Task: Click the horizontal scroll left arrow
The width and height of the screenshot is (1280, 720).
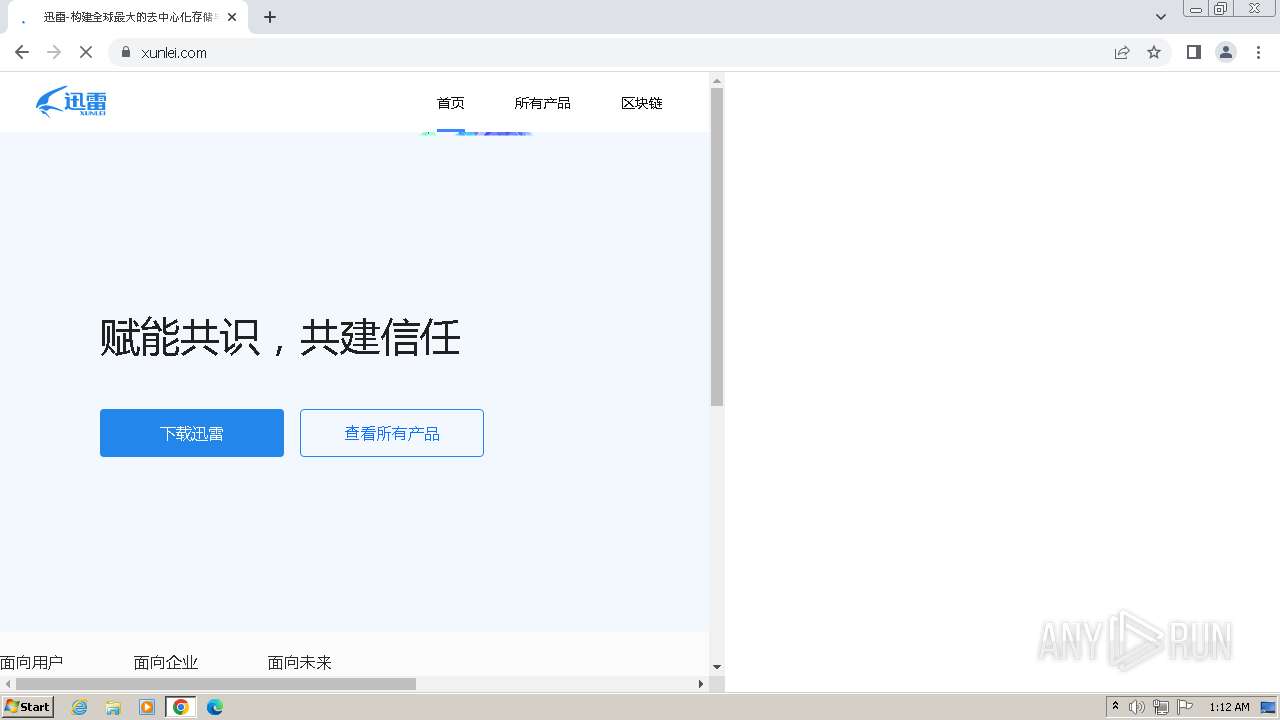Action: (x=7, y=684)
